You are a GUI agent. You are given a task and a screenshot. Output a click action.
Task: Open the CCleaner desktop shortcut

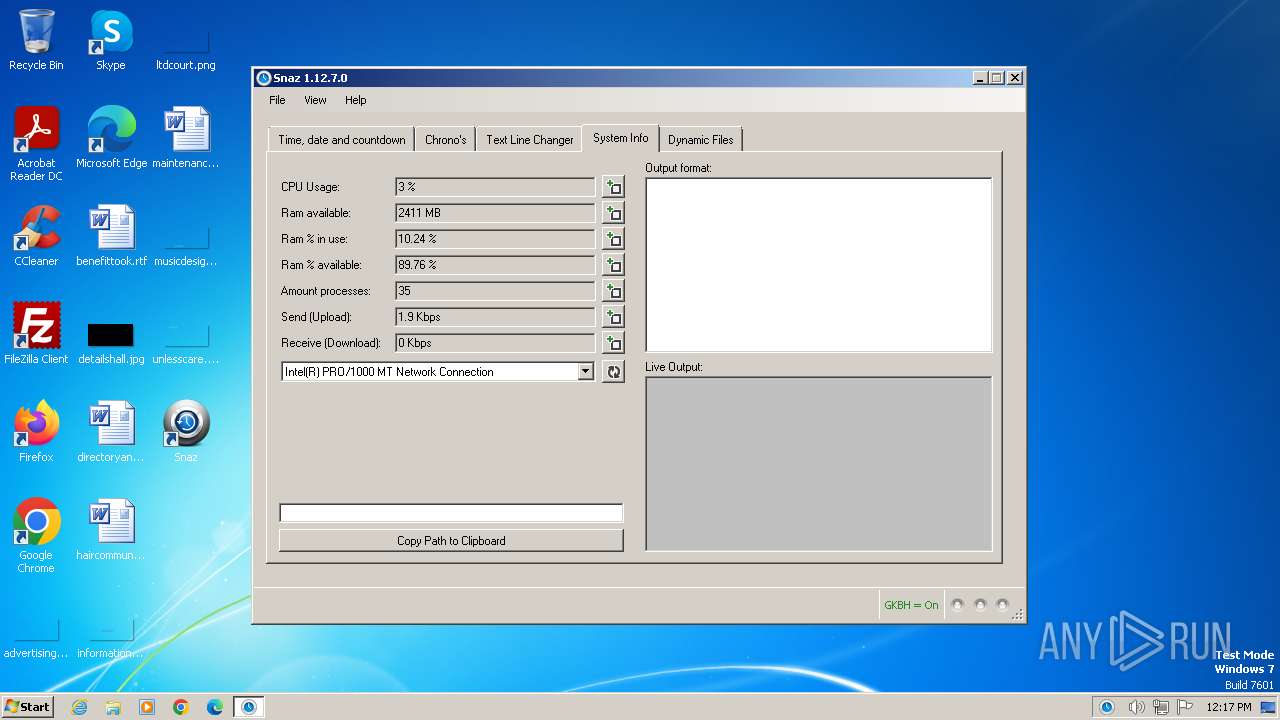pyautogui.click(x=36, y=236)
